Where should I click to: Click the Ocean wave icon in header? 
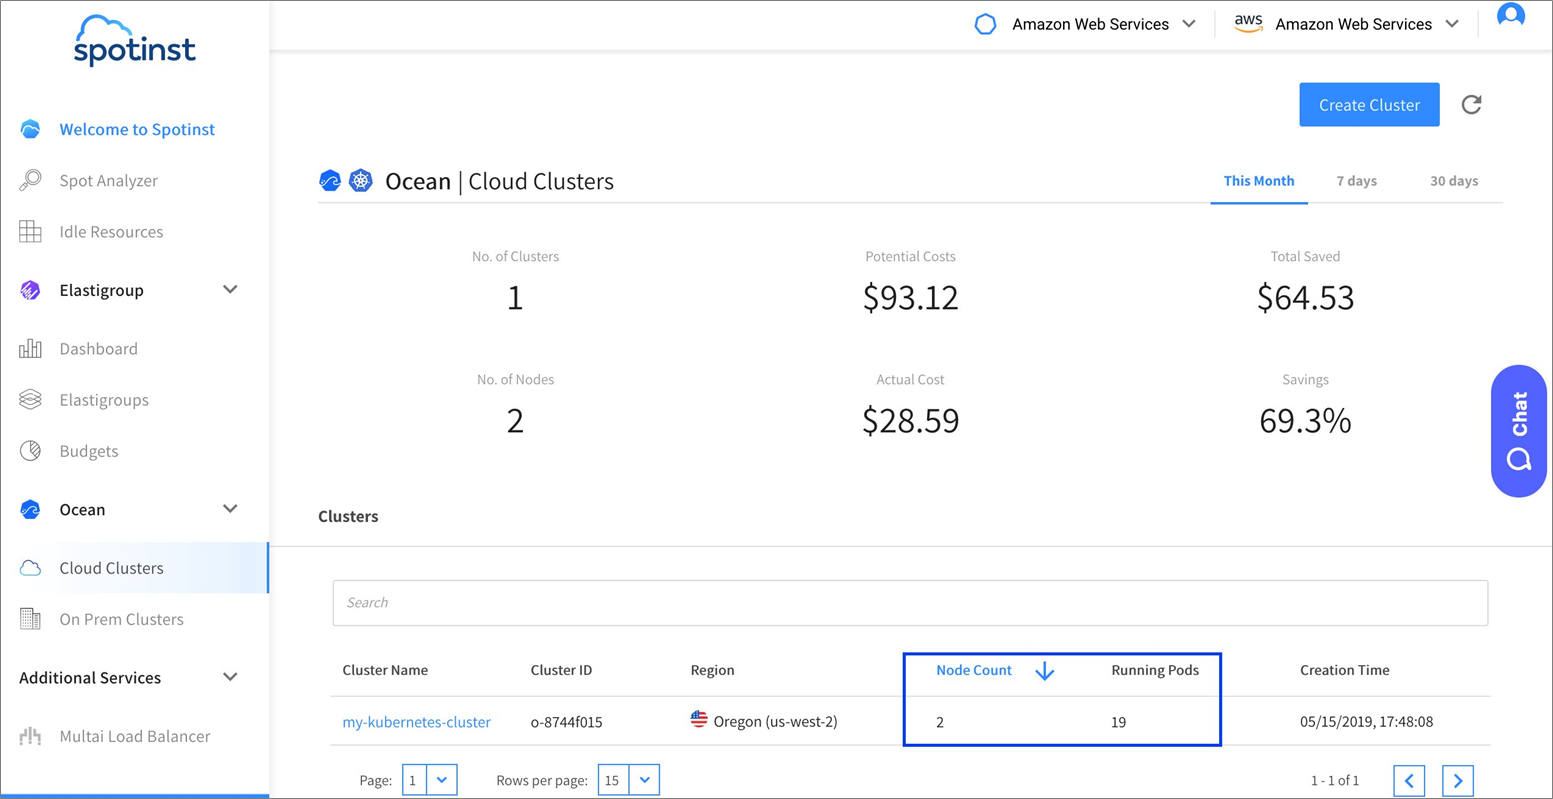click(330, 181)
